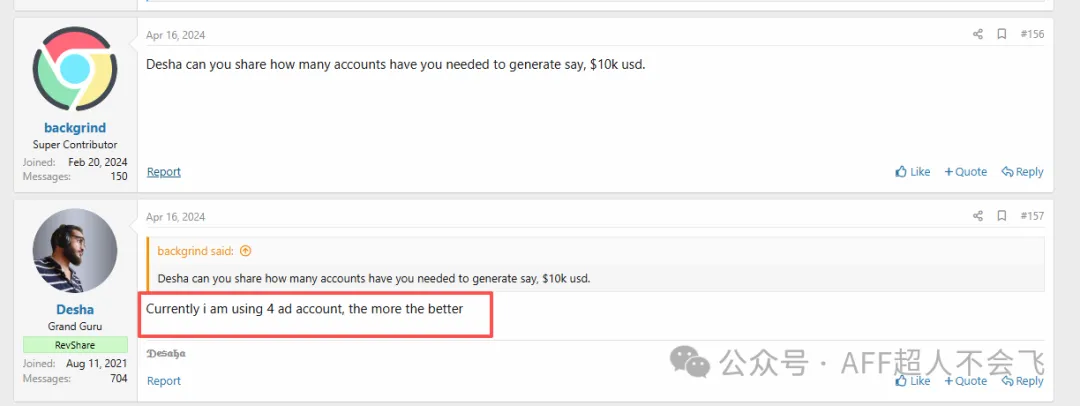Viewport: 1080px width, 406px height.
Task: Bookmark post #157
Action: point(1002,216)
